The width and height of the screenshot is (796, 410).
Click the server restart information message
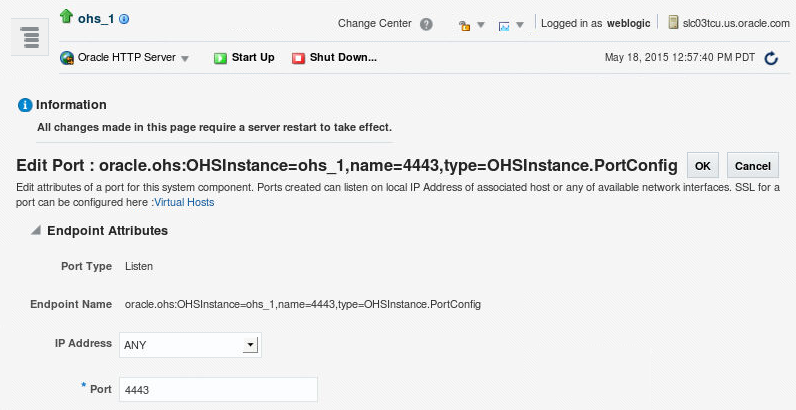click(214, 127)
